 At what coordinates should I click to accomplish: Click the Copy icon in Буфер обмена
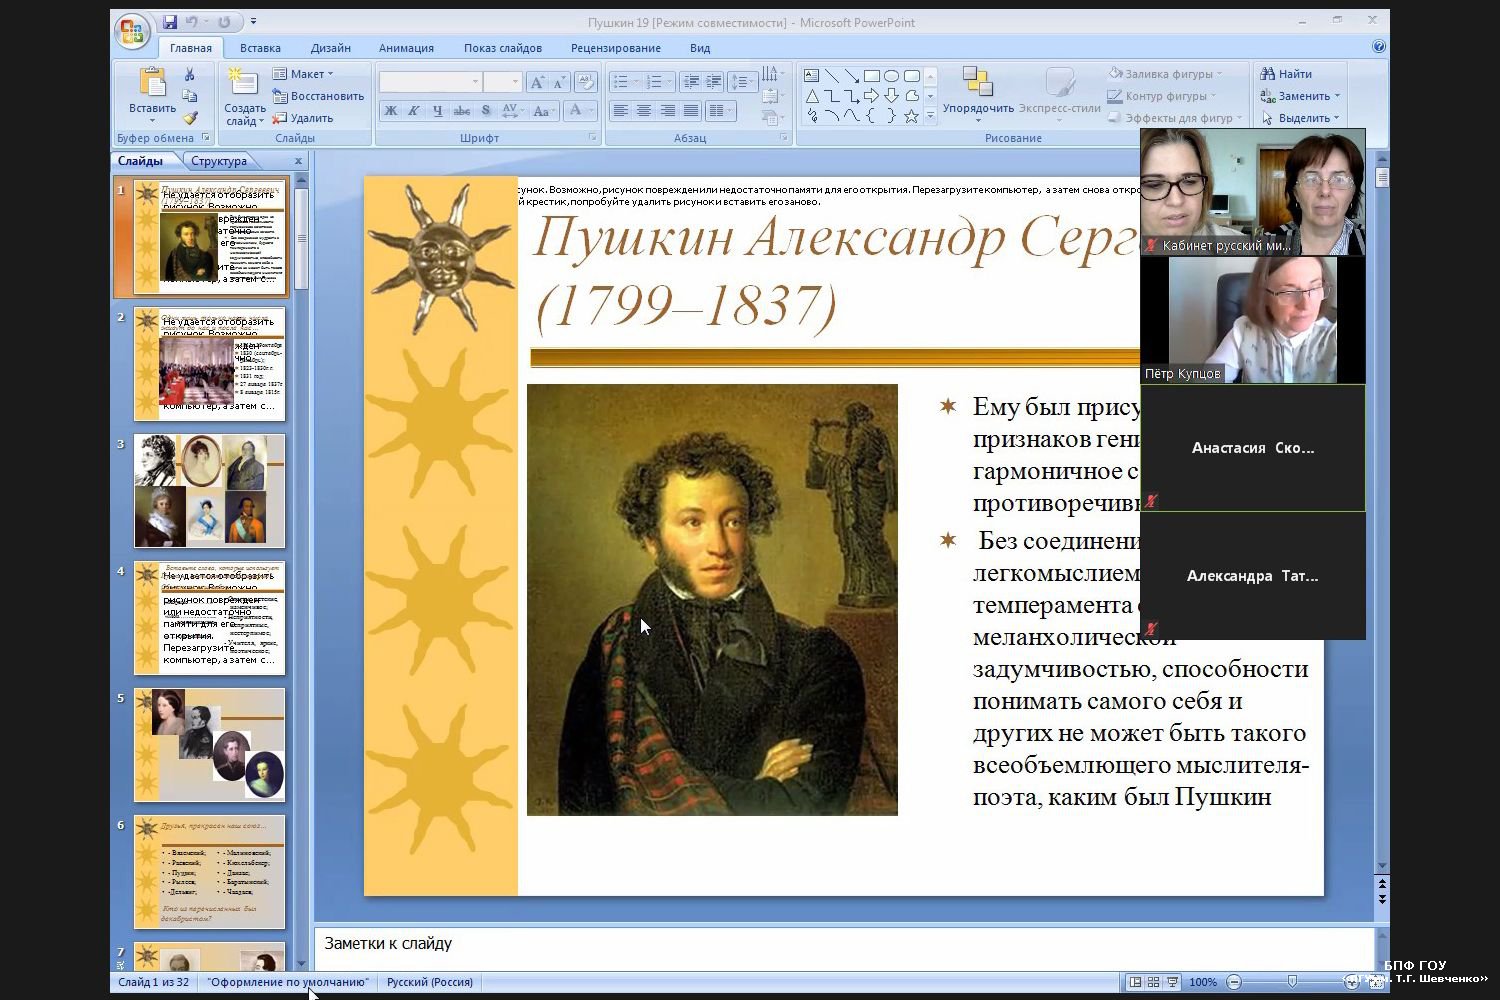pos(190,96)
